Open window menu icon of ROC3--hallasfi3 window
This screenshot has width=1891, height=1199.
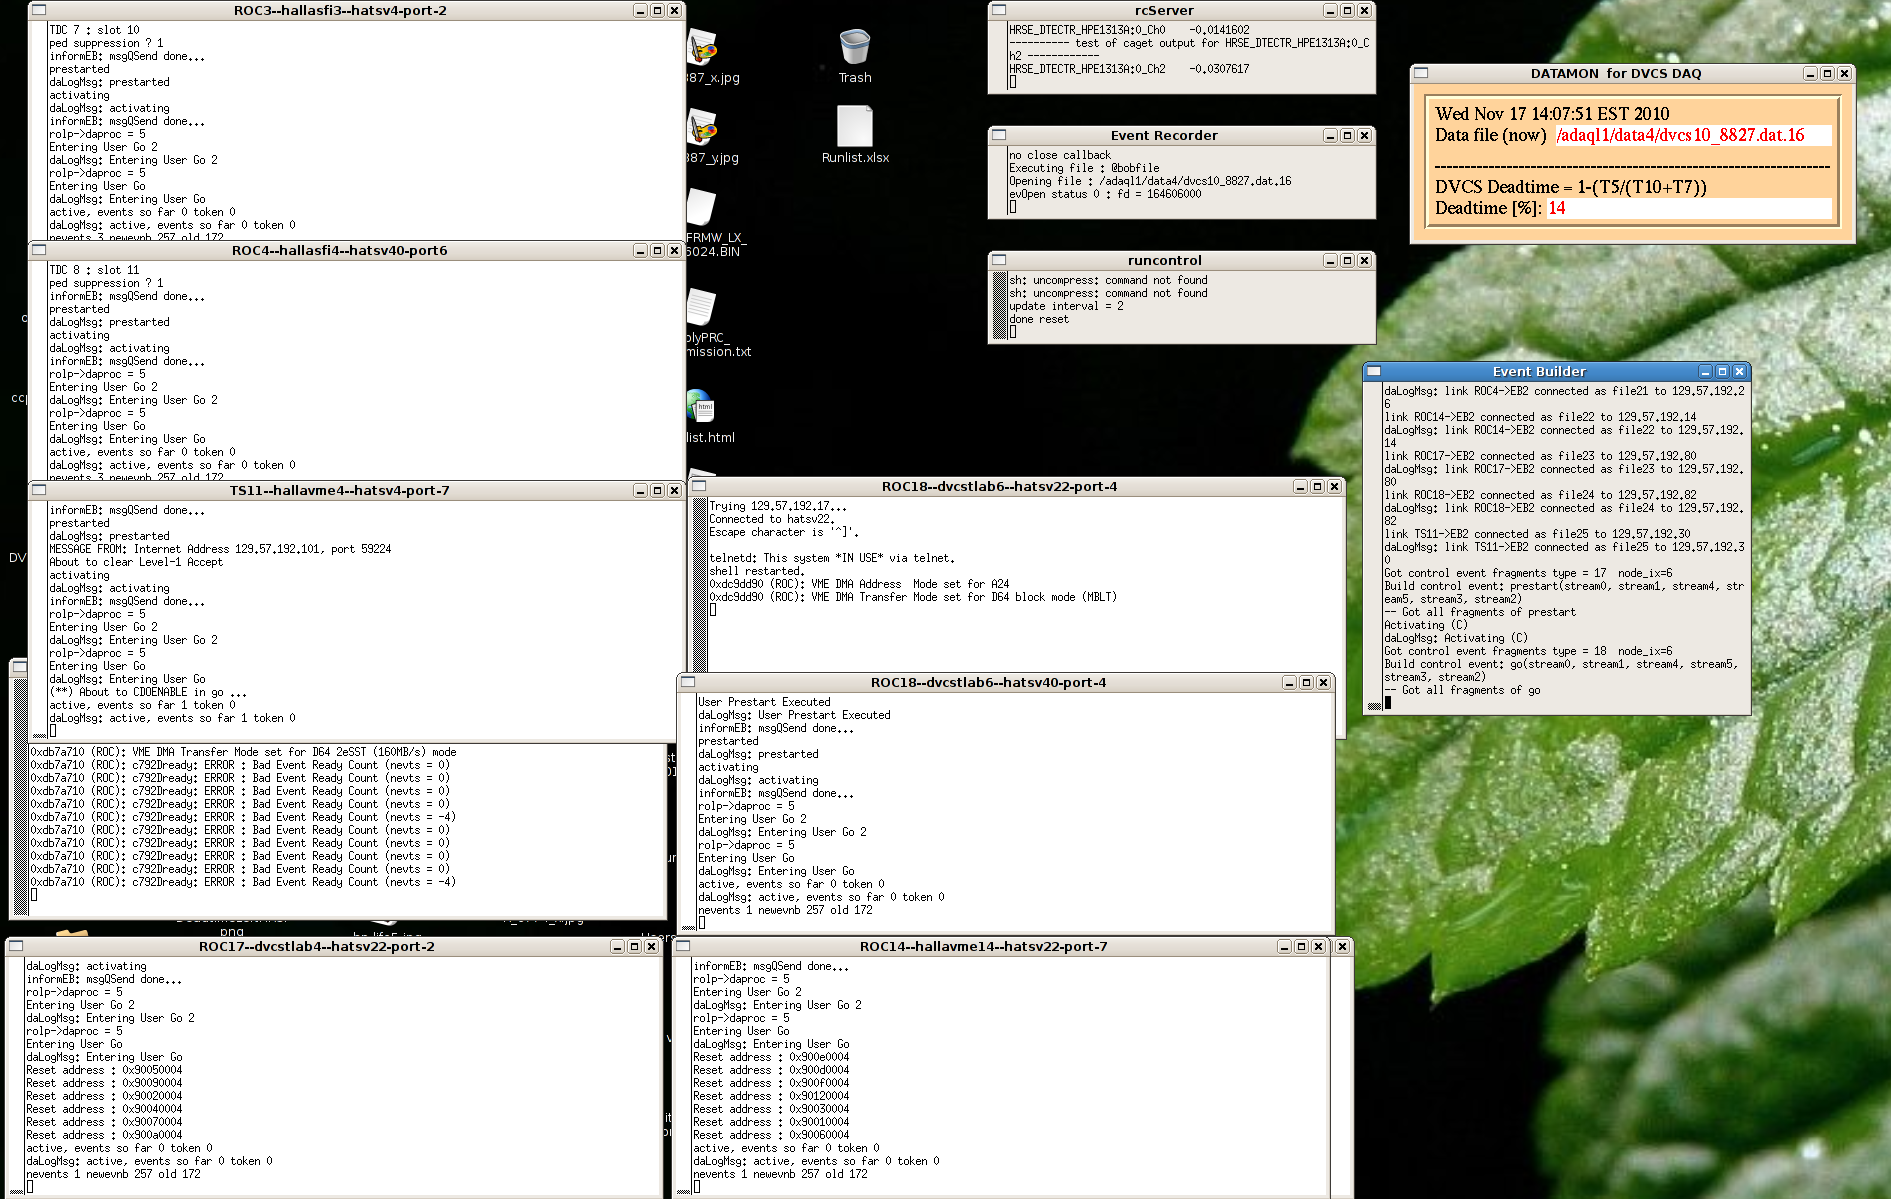click(x=38, y=10)
